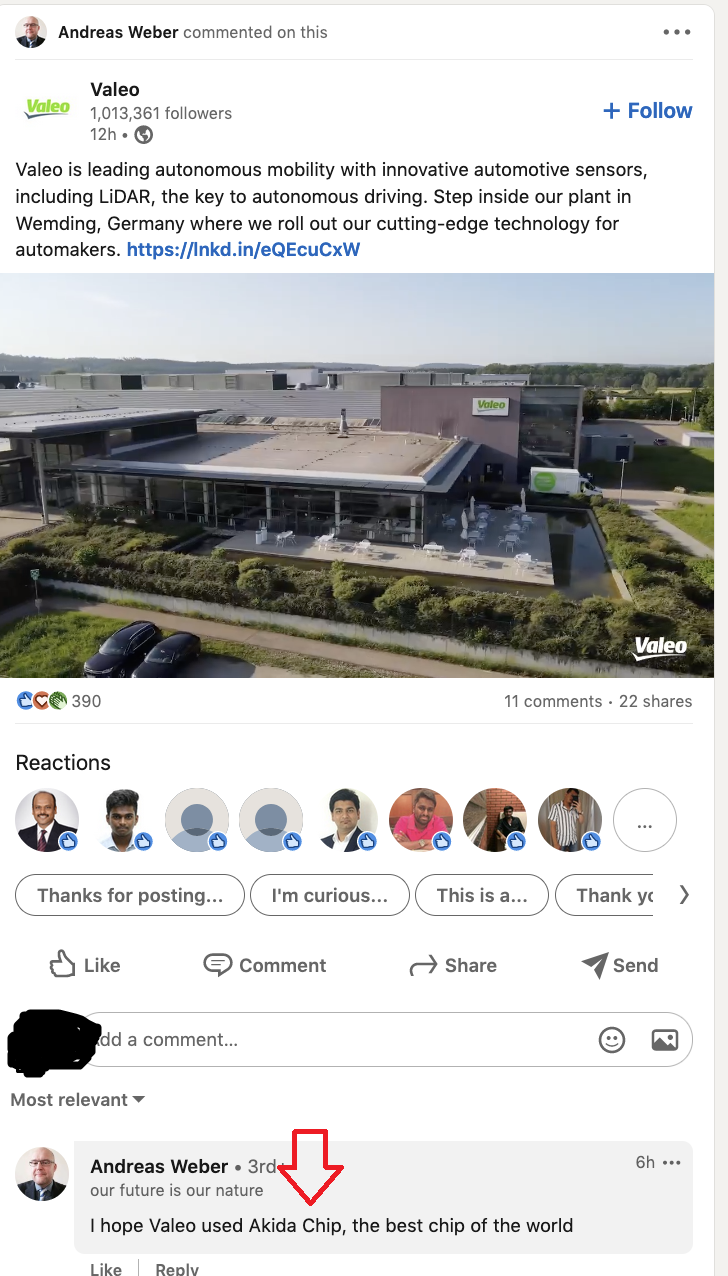Open the post's three-dot options menu
This screenshot has width=728, height=1276.
tap(677, 32)
